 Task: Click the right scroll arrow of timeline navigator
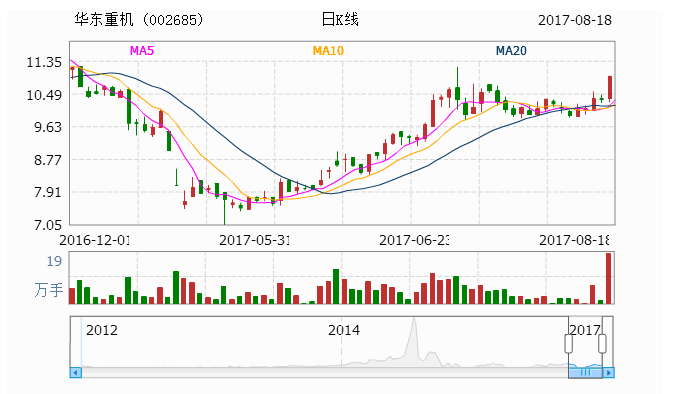[608, 372]
